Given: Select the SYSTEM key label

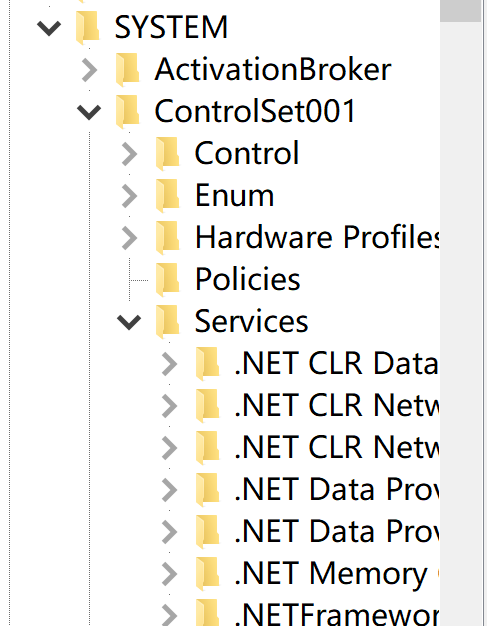Looking at the screenshot, I should click(x=171, y=27).
